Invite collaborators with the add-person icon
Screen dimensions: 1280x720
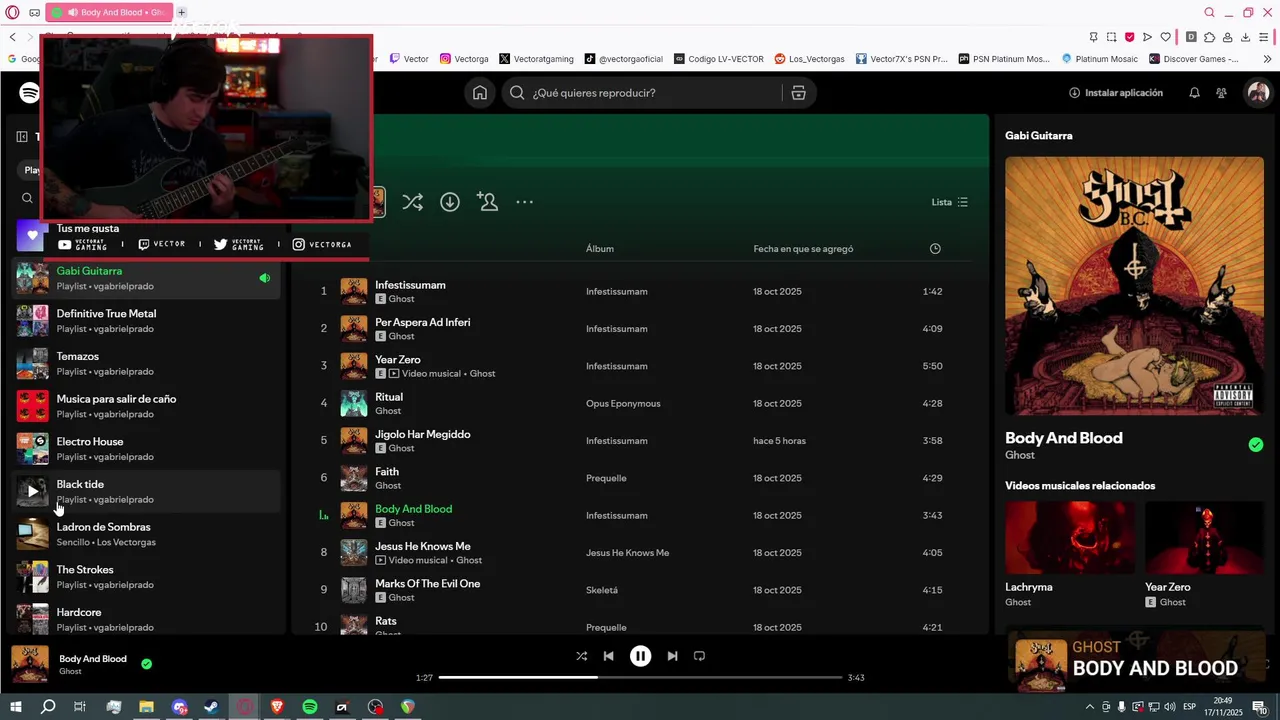click(488, 202)
